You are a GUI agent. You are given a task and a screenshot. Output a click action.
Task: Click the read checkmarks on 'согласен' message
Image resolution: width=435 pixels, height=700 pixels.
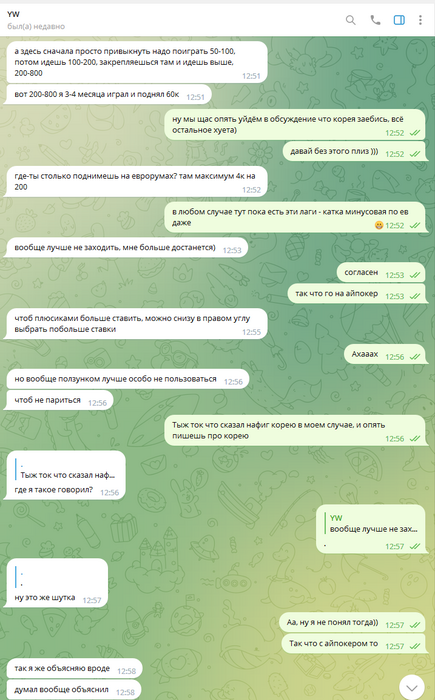[415, 275]
